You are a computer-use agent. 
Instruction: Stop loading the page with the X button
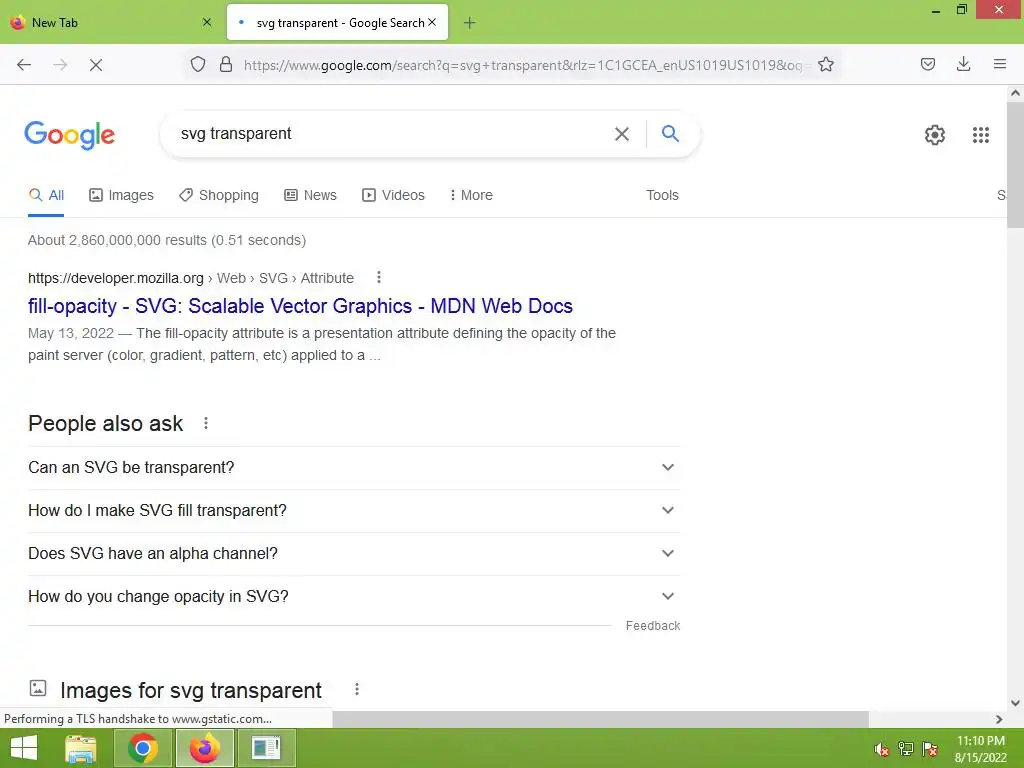[x=96, y=65]
